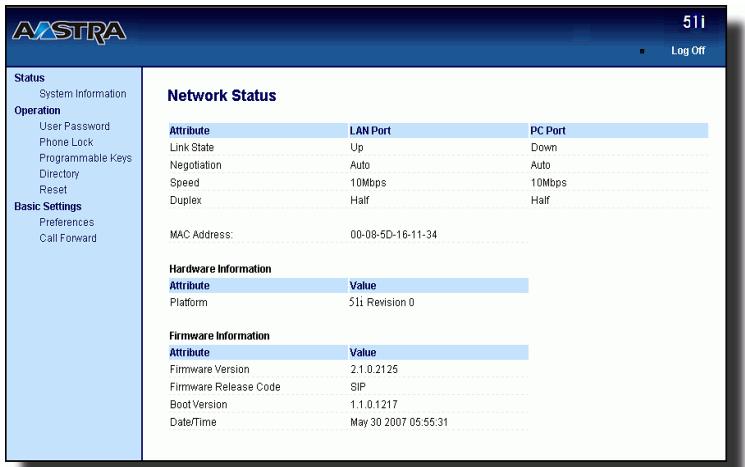Viewport: 745px width, 467px height.
Task: Click the LAN Port speed 10Mbps value
Action: click(368, 182)
